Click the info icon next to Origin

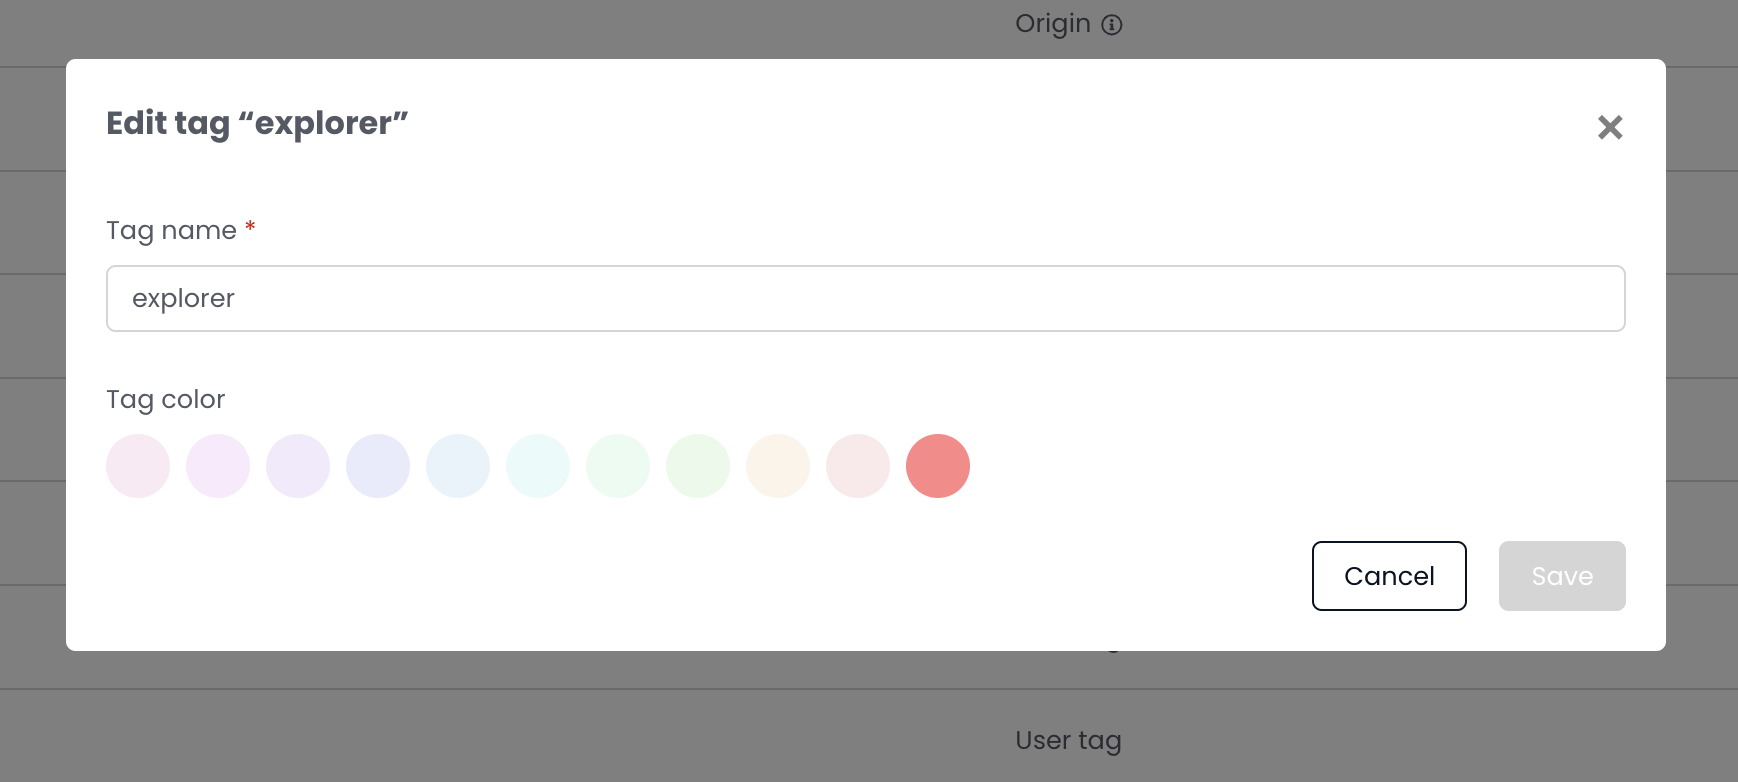tap(1114, 26)
